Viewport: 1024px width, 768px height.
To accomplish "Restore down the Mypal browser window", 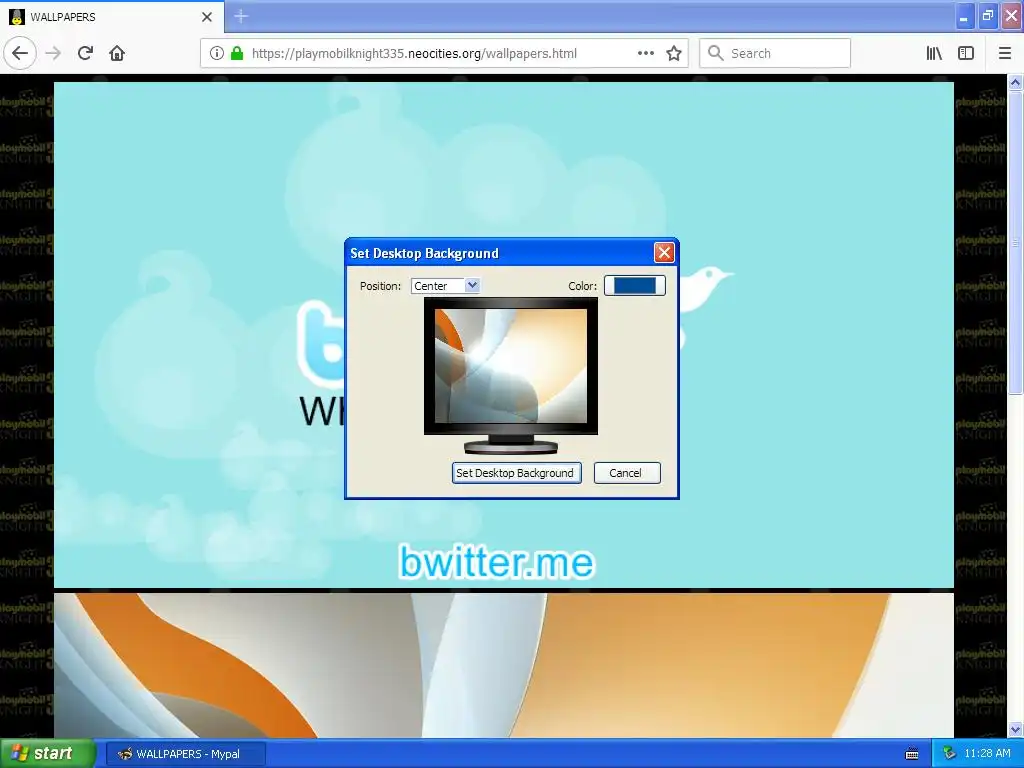I will click(987, 16).
